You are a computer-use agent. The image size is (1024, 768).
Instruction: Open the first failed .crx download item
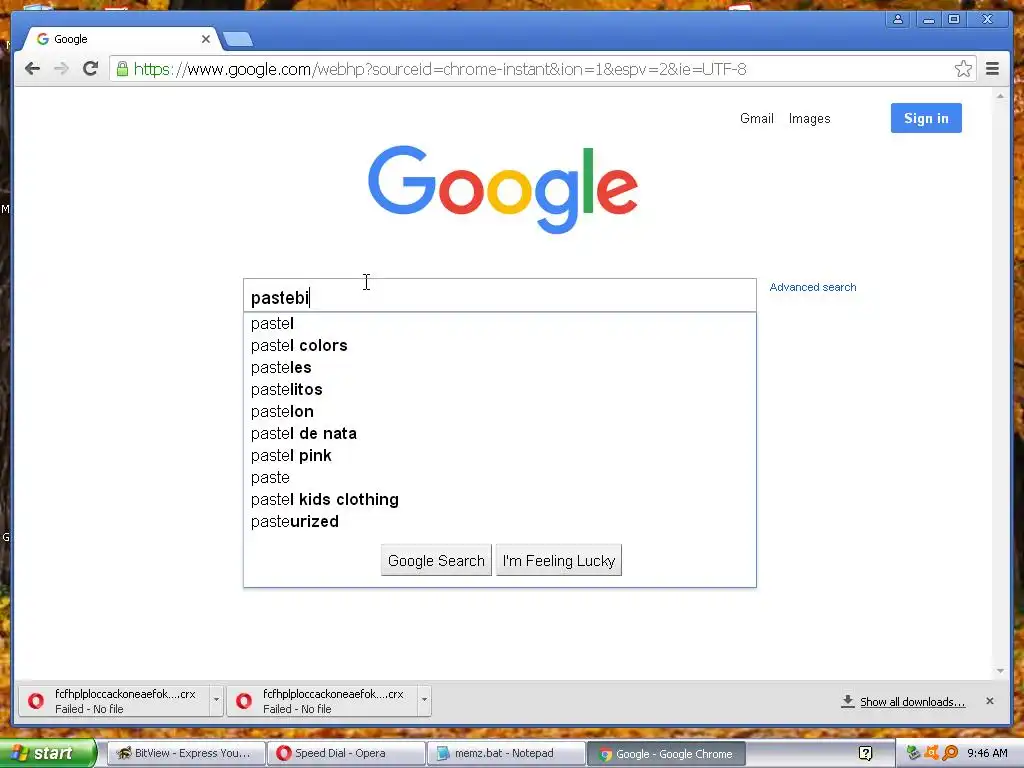coord(114,701)
